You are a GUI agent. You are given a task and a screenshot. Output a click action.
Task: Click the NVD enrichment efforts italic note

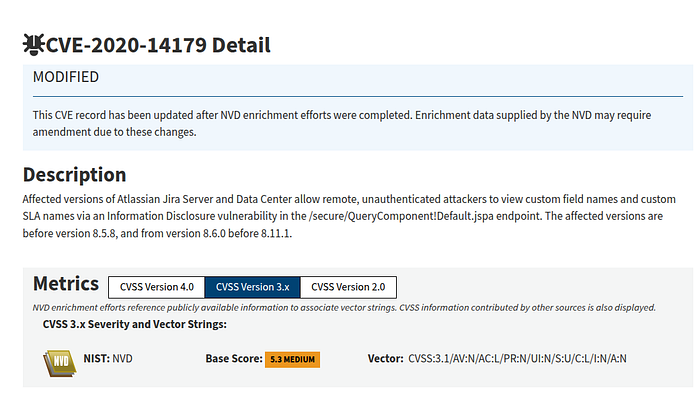[x=344, y=308]
